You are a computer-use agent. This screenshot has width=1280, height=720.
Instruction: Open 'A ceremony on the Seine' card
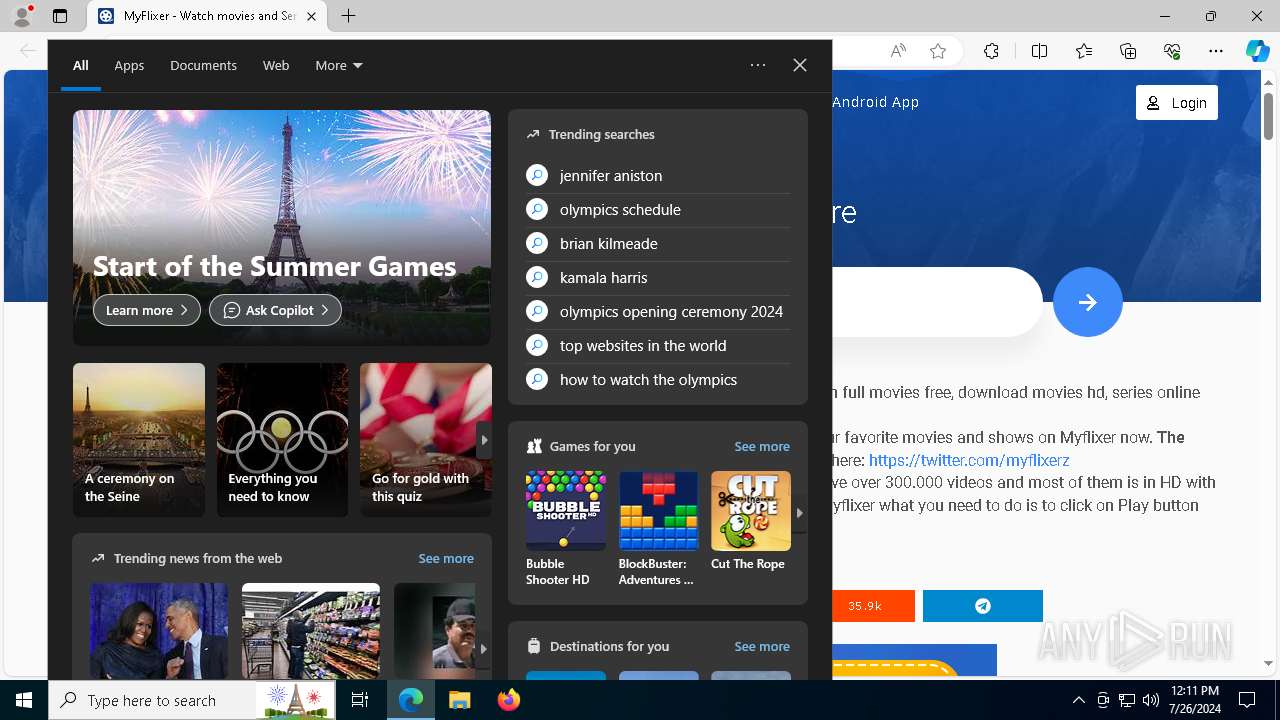click(139, 440)
